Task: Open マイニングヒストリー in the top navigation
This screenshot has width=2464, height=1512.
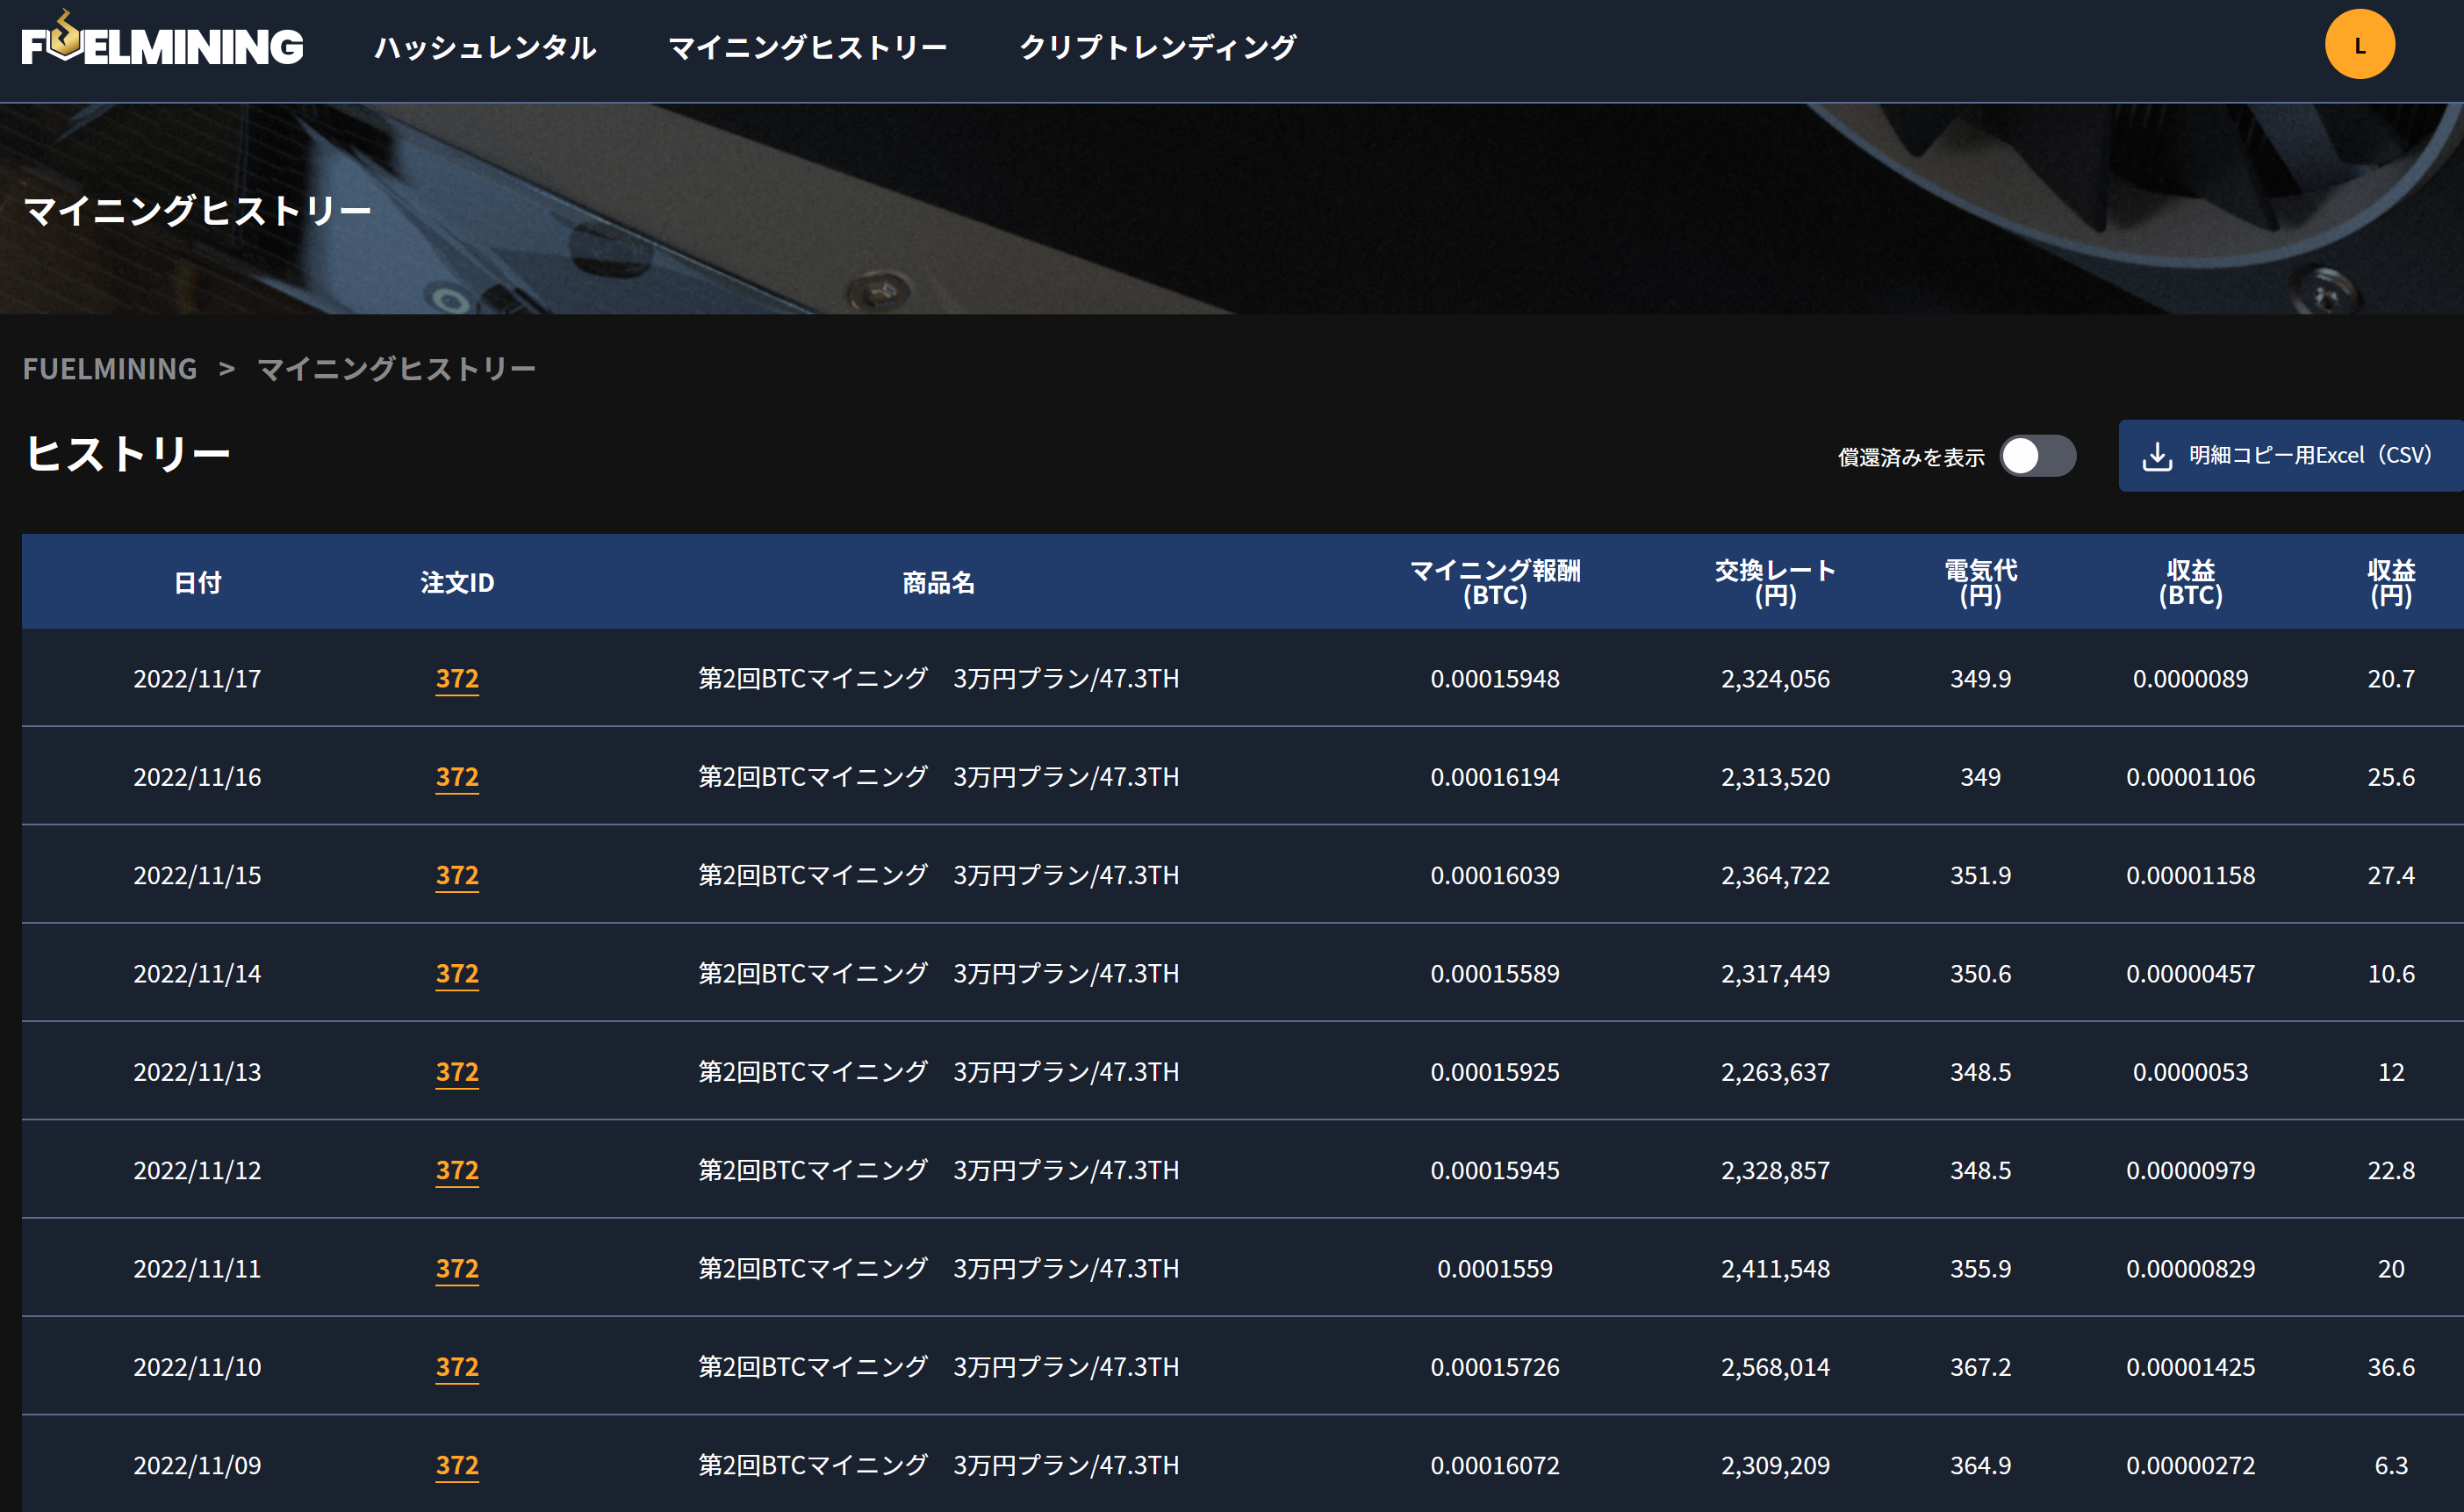Action: (x=807, y=47)
